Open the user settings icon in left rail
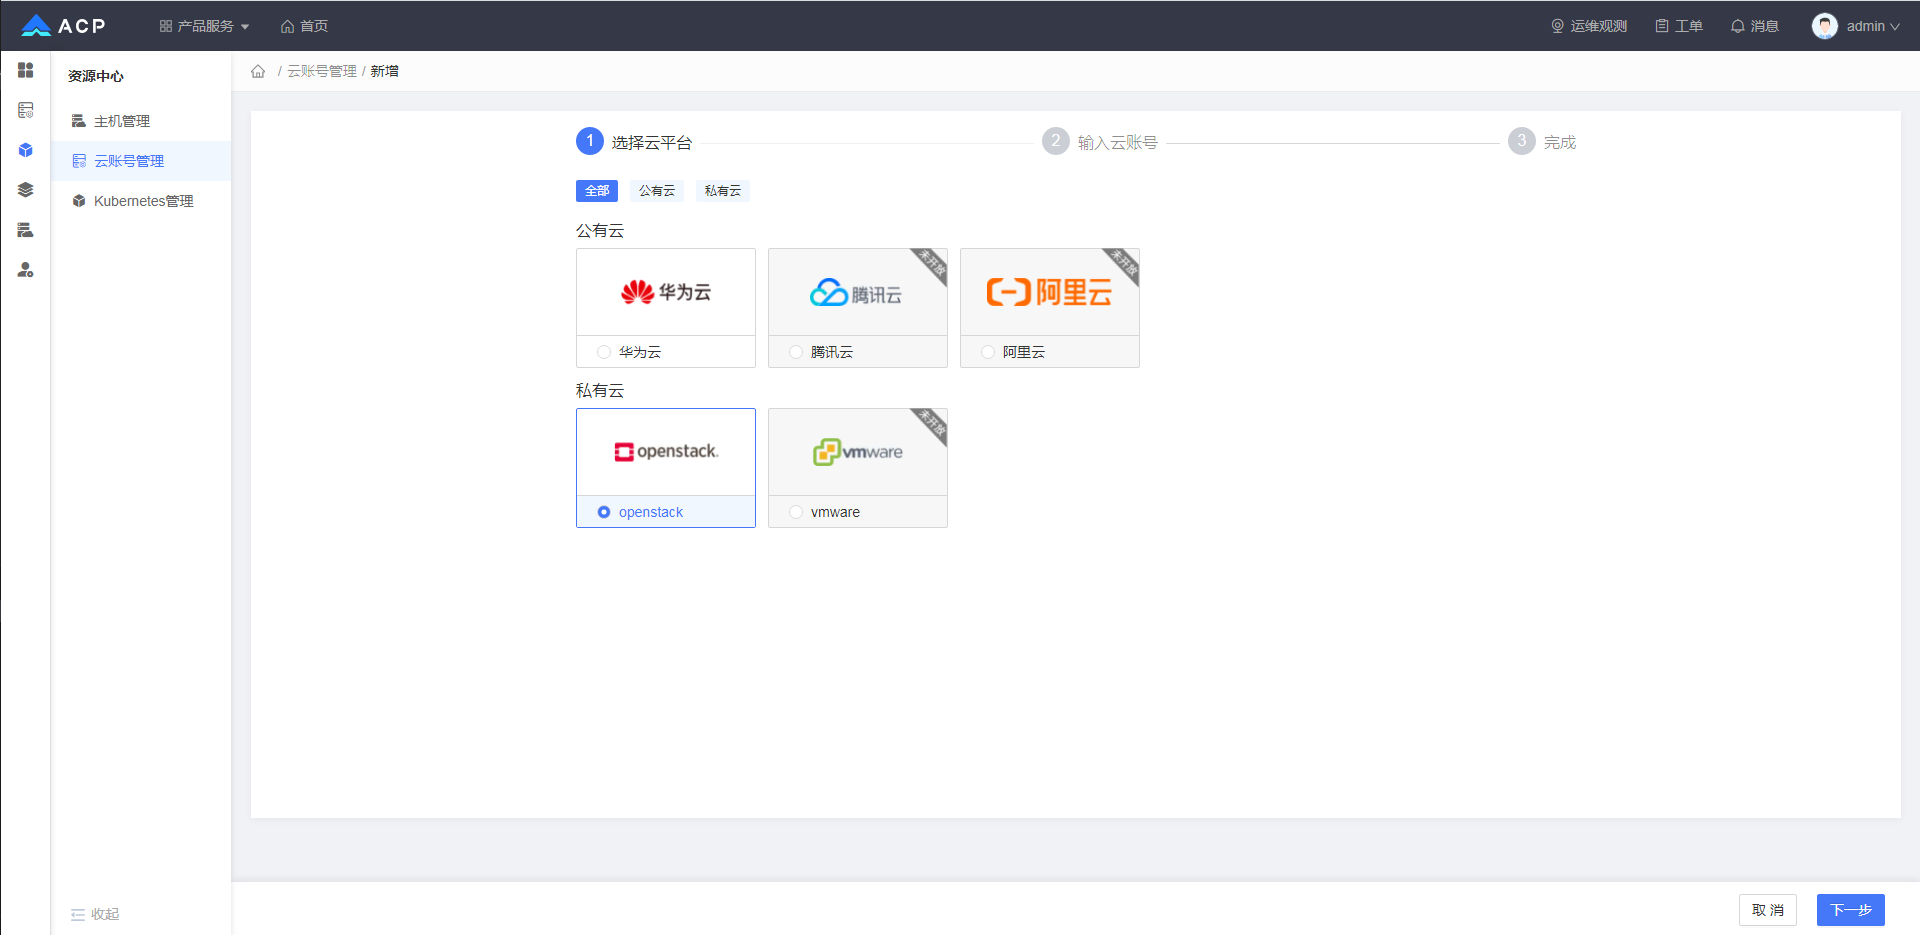The image size is (1920, 935). pyautogui.click(x=26, y=270)
